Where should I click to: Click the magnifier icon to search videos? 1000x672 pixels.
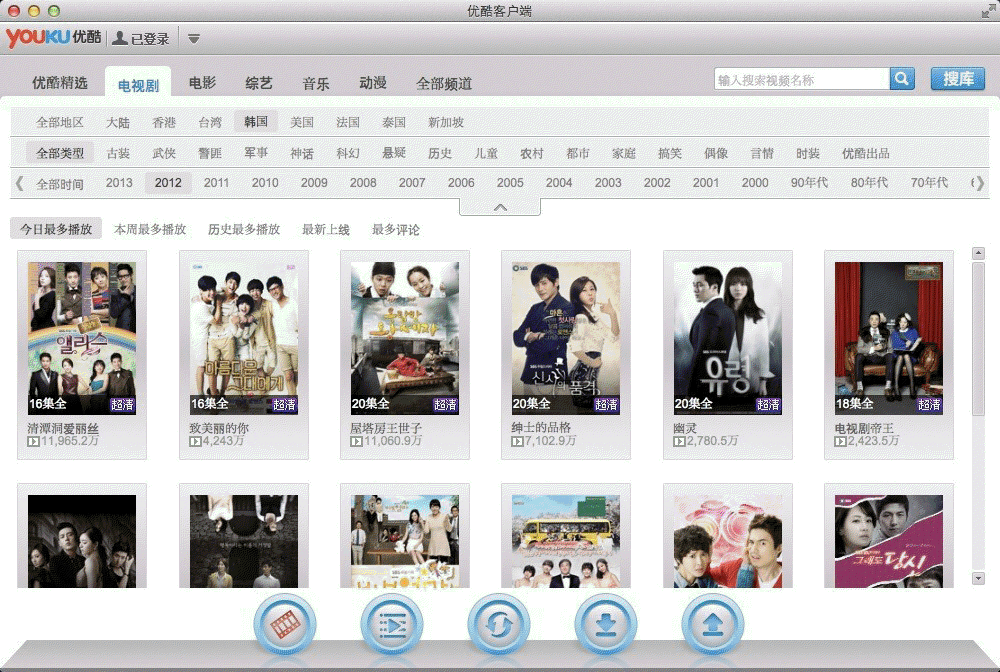901,78
